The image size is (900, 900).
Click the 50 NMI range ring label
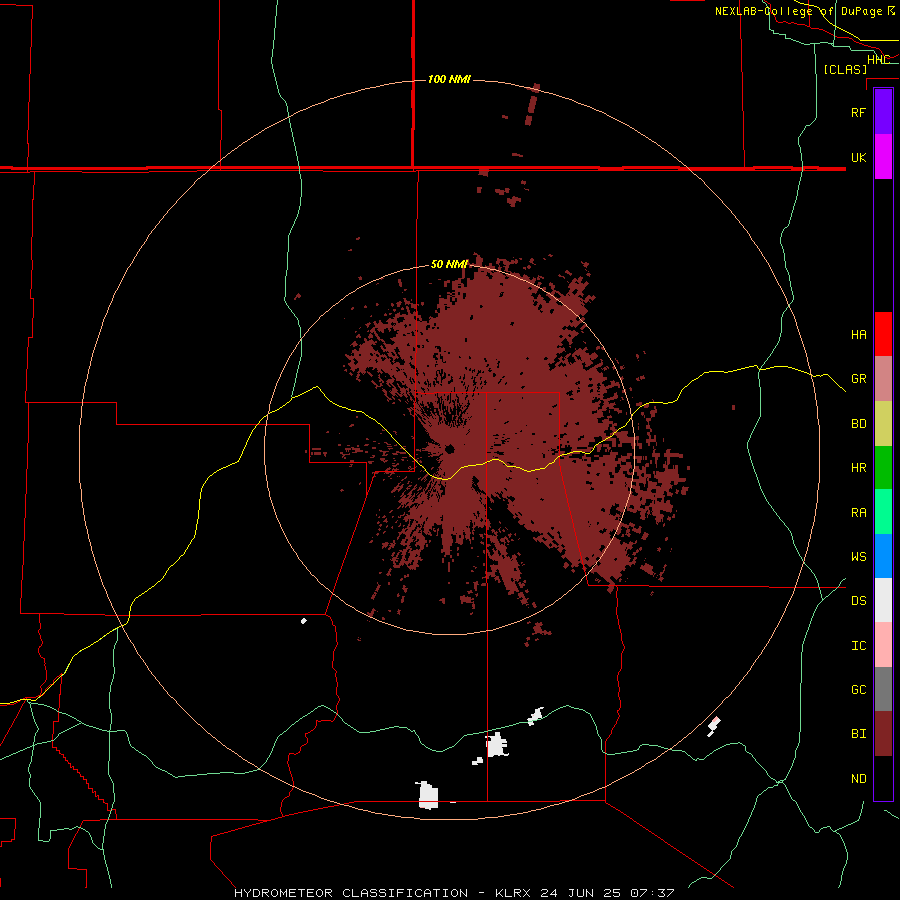449,264
